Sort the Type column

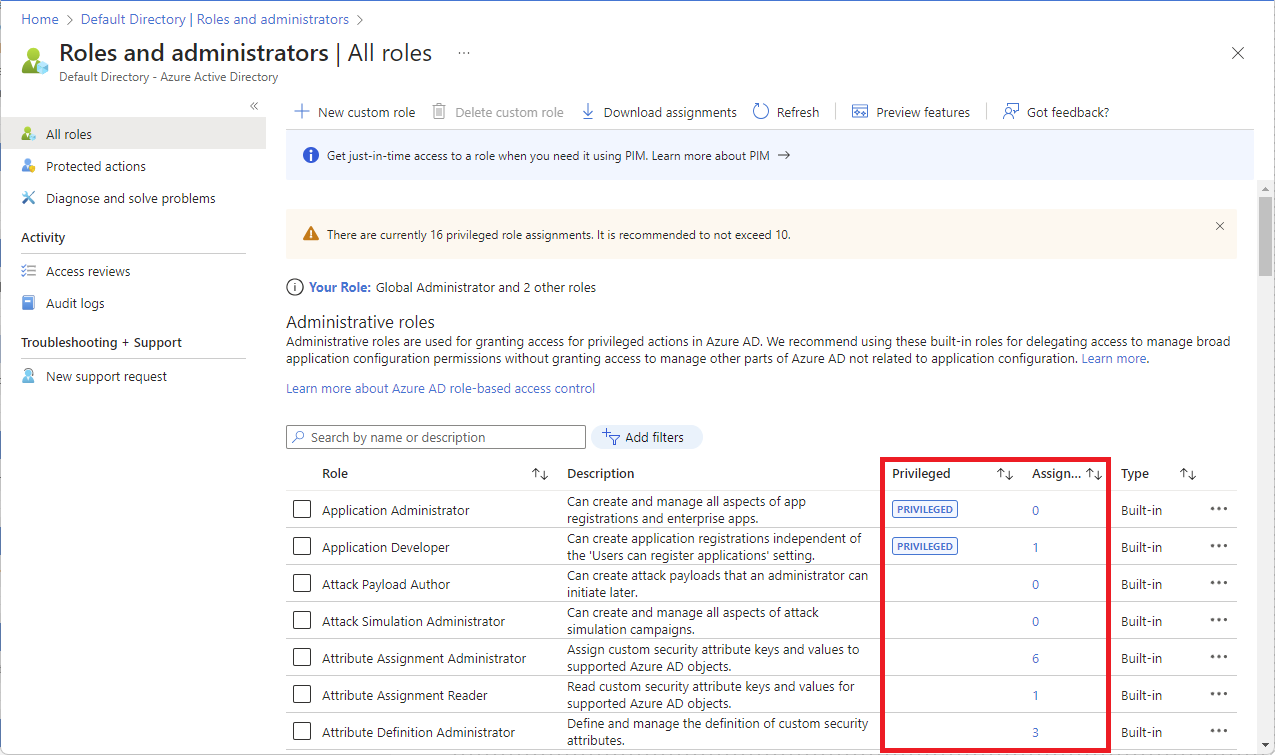(1188, 474)
